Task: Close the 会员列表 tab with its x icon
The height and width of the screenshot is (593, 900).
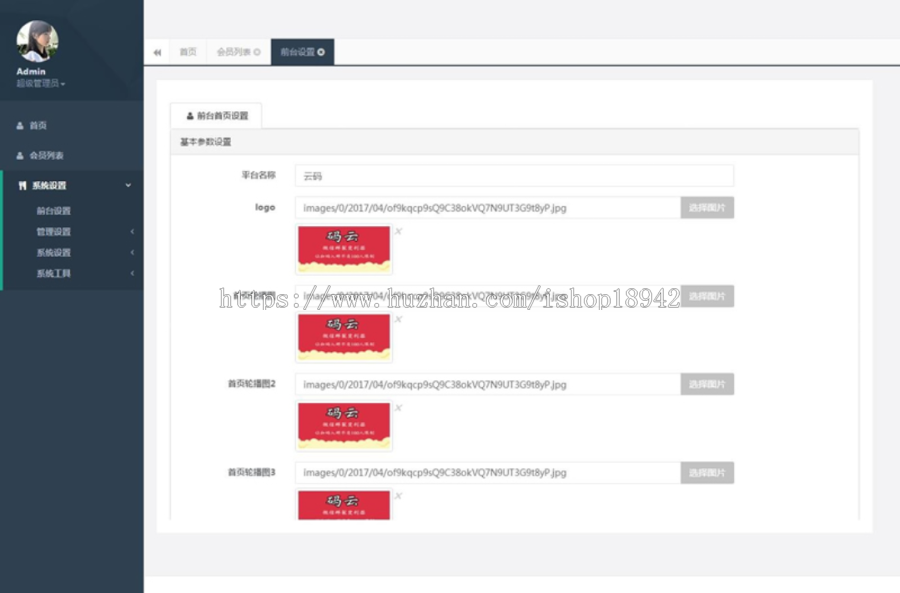Action: tap(257, 52)
